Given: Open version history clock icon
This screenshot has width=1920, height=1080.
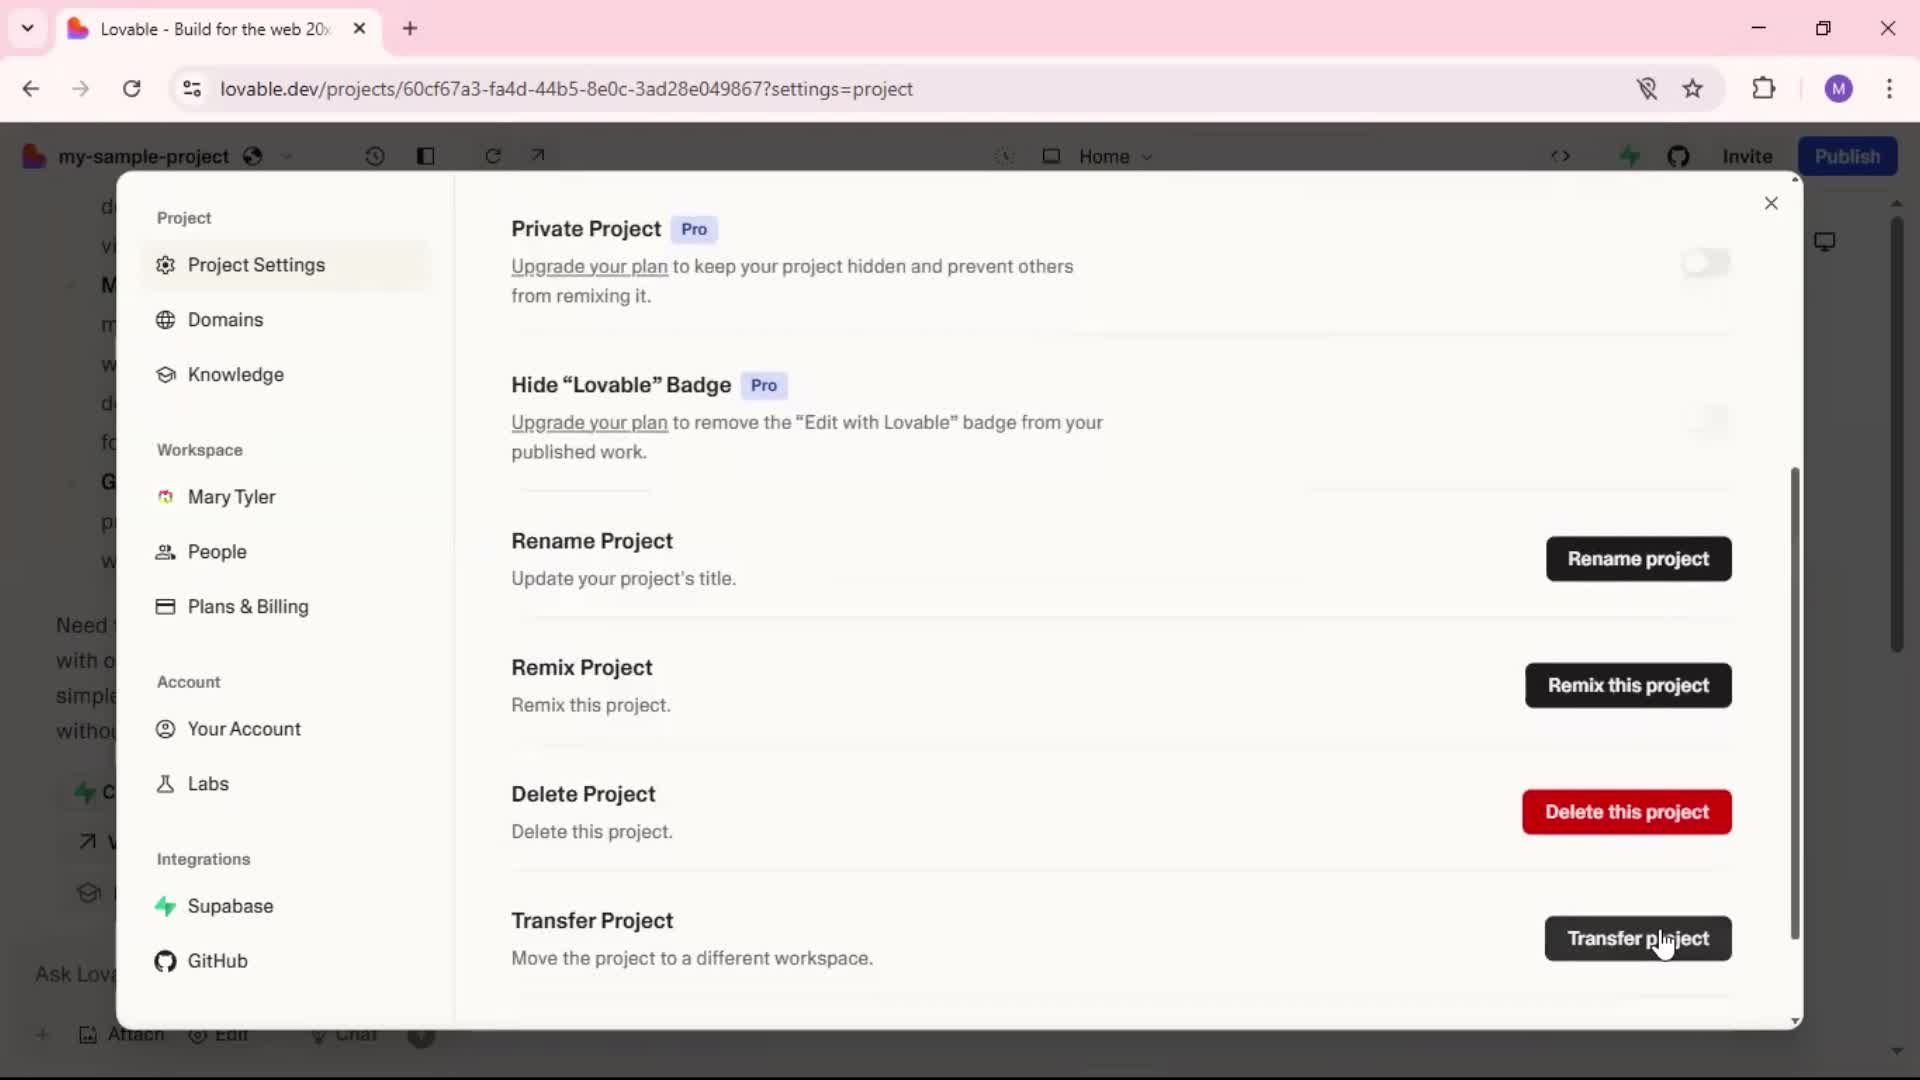Looking at the screenshot, I should click(x=375, y=156).
